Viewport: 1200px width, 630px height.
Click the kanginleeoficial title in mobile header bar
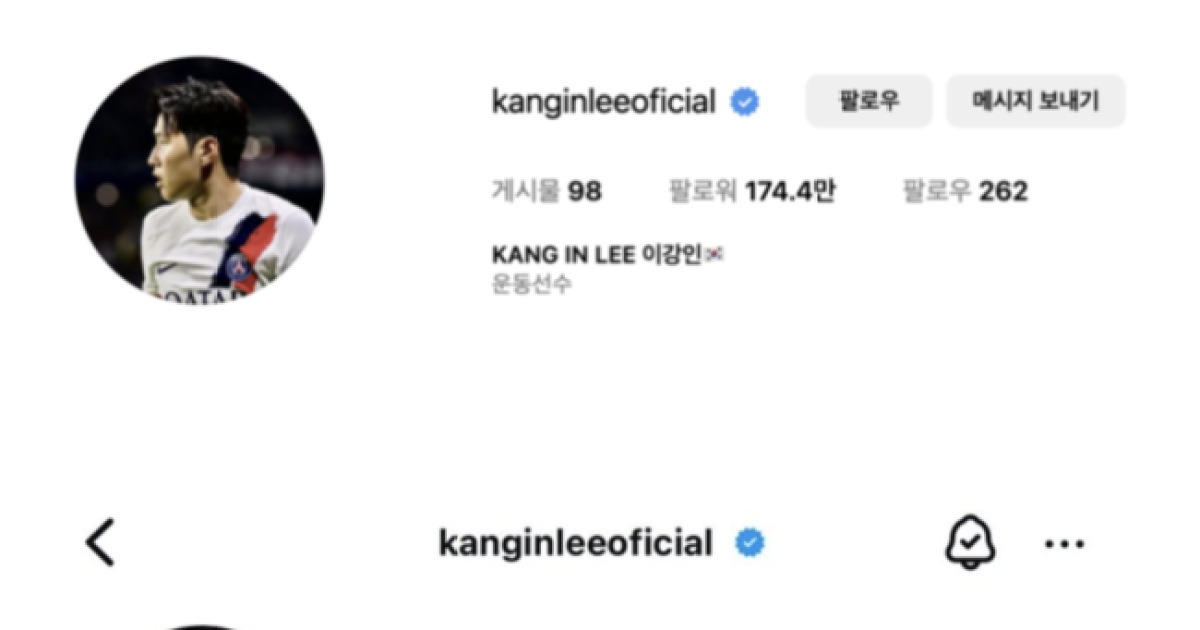tap(576, 544)
